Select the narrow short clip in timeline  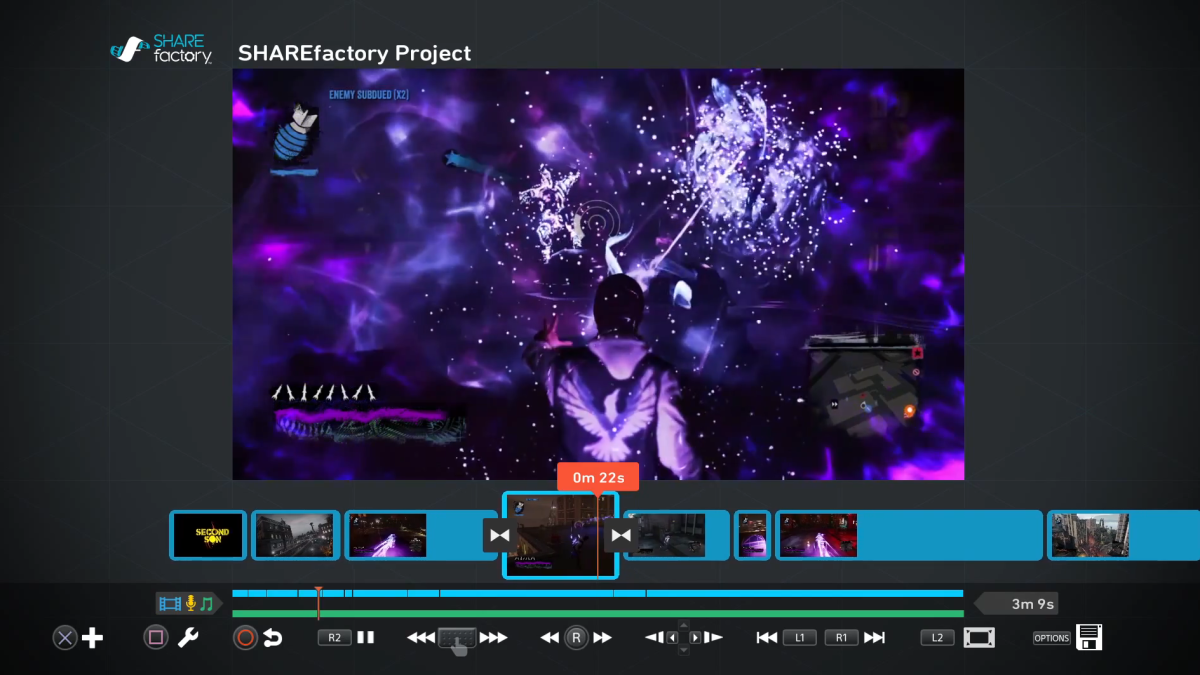tap(753, 536)
